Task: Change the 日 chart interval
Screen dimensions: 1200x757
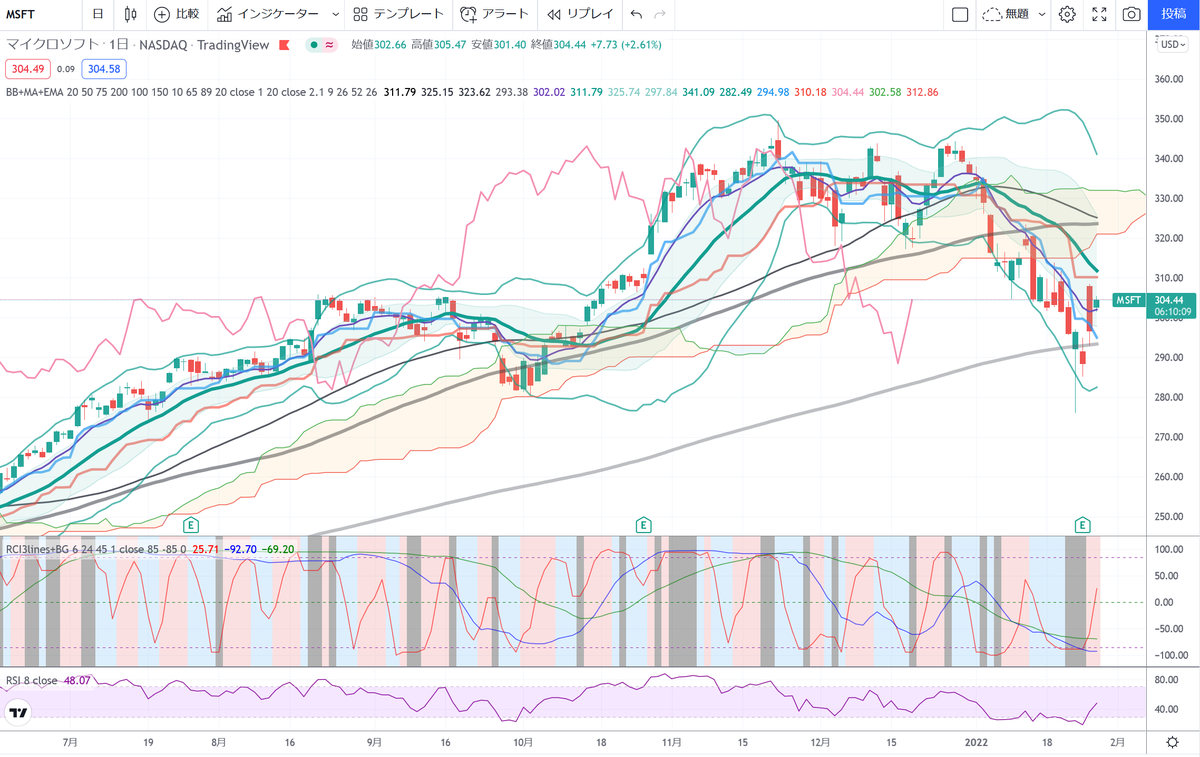Action: tap(97, 14)
